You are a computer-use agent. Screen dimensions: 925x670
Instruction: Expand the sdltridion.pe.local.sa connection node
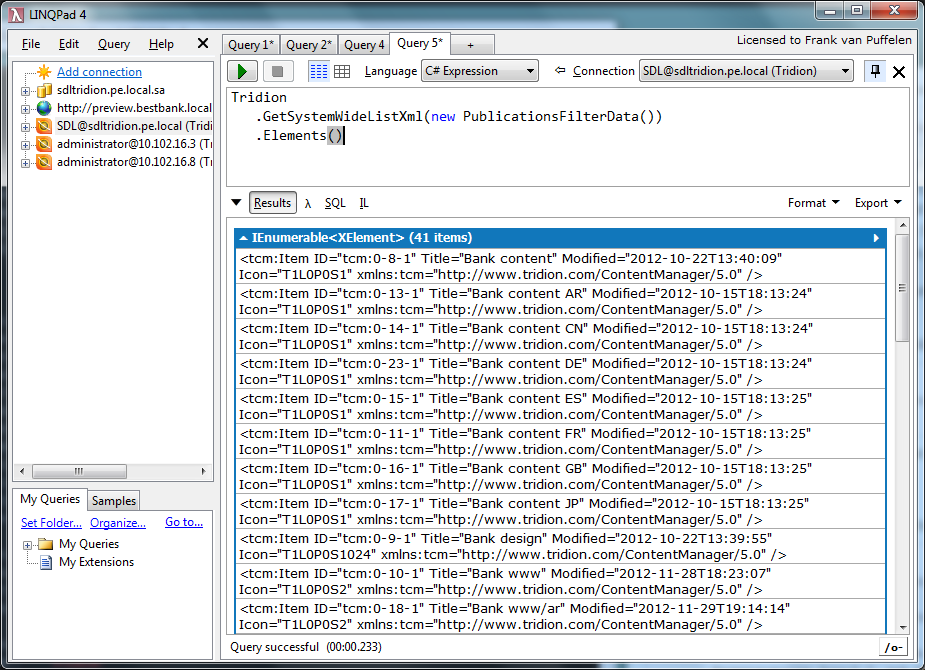(x=26, y=90)
